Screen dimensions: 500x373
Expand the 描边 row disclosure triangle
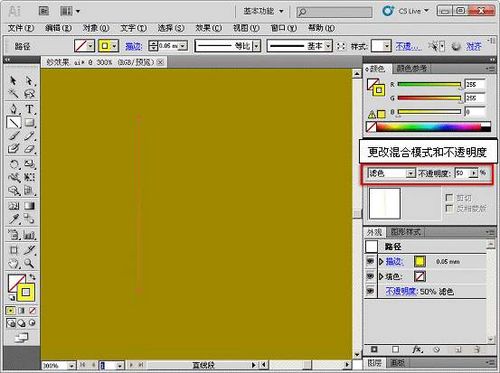point(381,261)
